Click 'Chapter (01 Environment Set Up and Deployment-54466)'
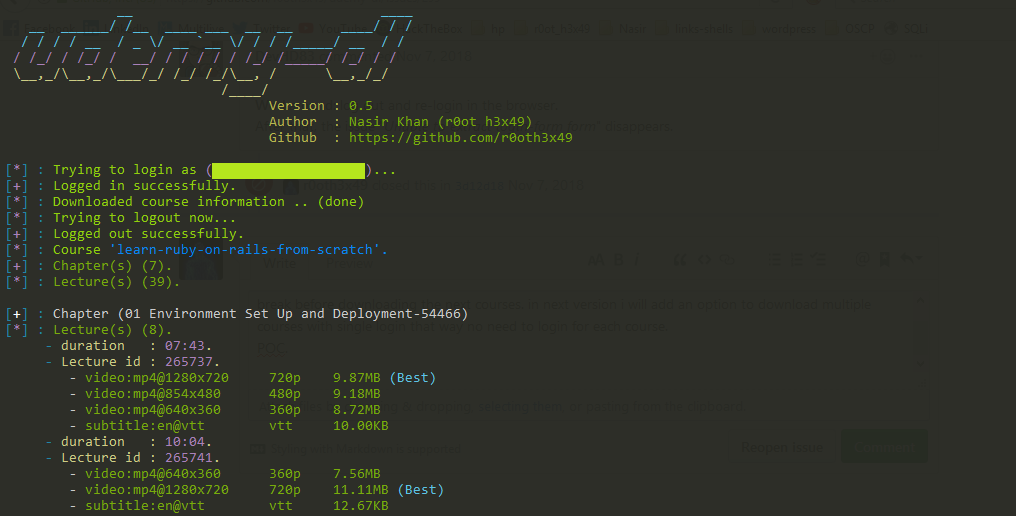The height and width of the screenshot is (516, 1016). pos(260,314)
